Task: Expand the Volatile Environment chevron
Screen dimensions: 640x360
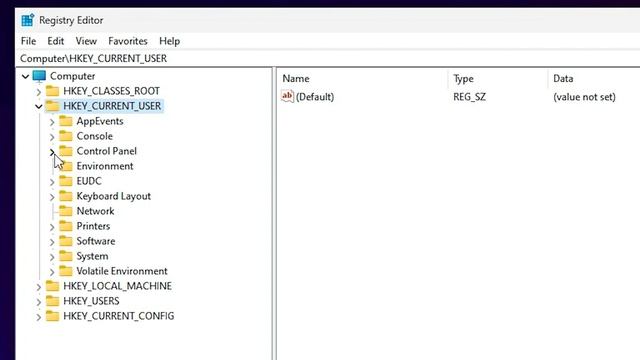Action: coord(52,272)
